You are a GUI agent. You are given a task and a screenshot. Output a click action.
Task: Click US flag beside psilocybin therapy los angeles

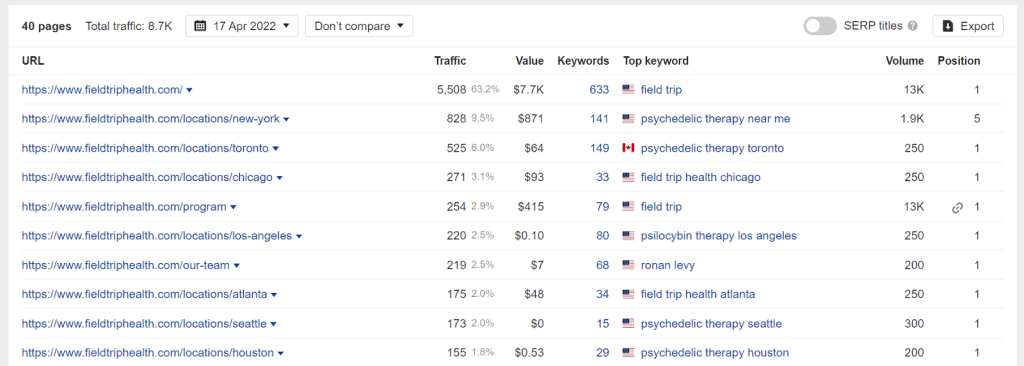pyautogui.click(x=628, y=236)
